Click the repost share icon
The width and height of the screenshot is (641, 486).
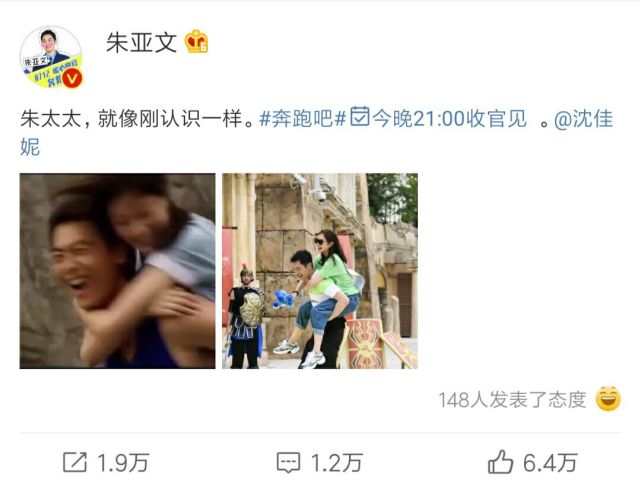pos(75,462)
